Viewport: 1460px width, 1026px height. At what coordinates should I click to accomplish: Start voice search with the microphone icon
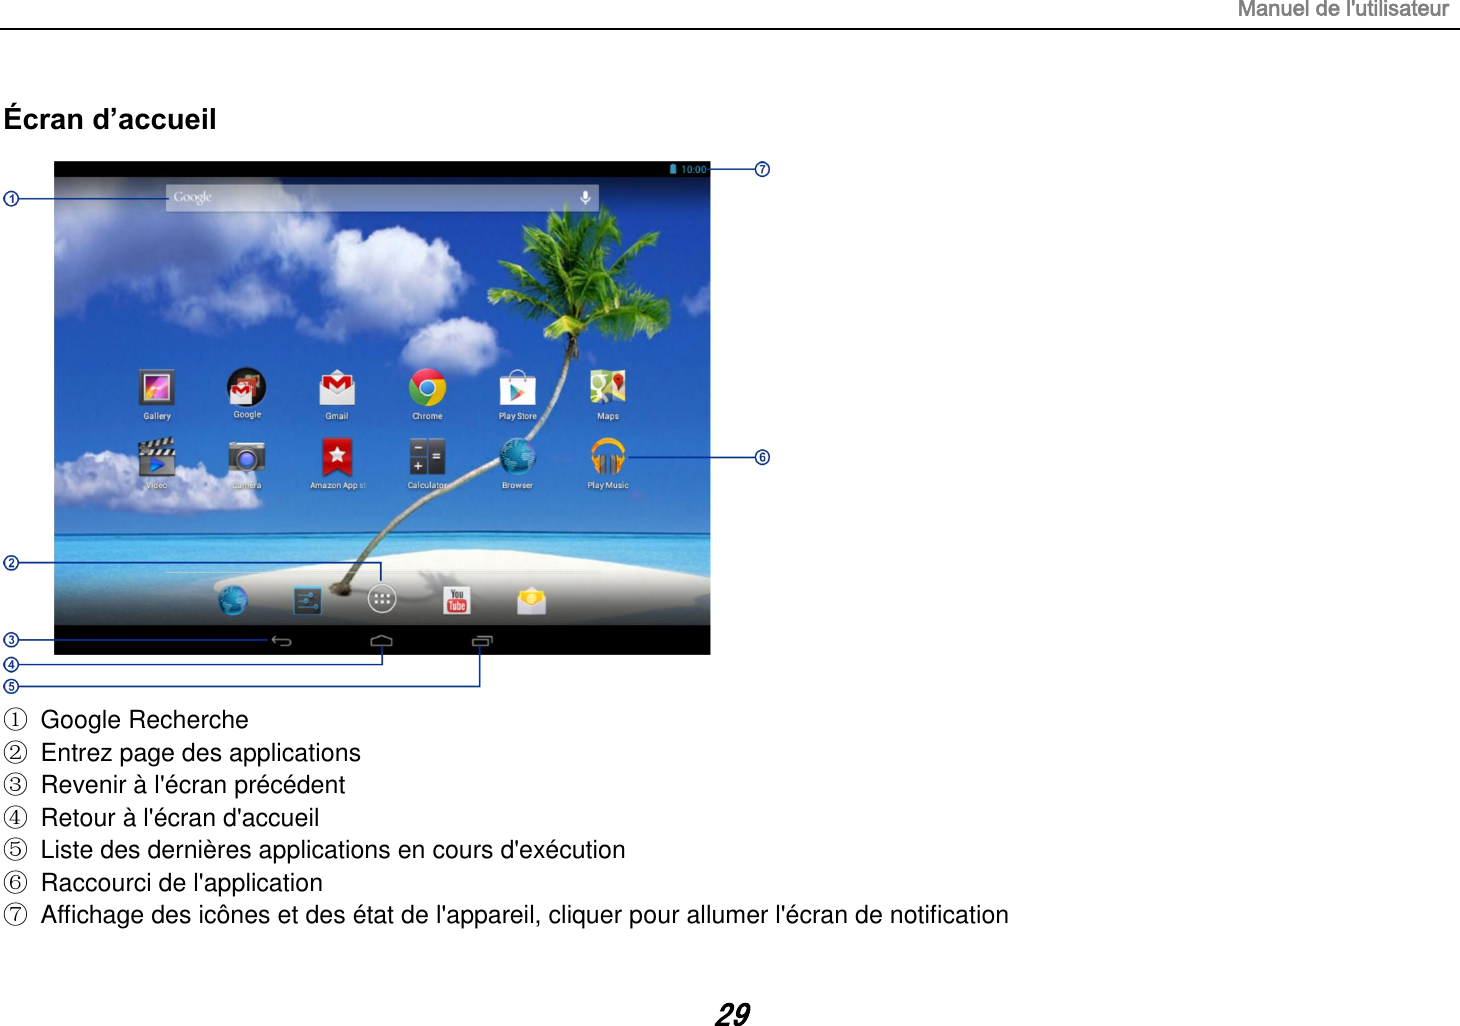pos(585,198)
